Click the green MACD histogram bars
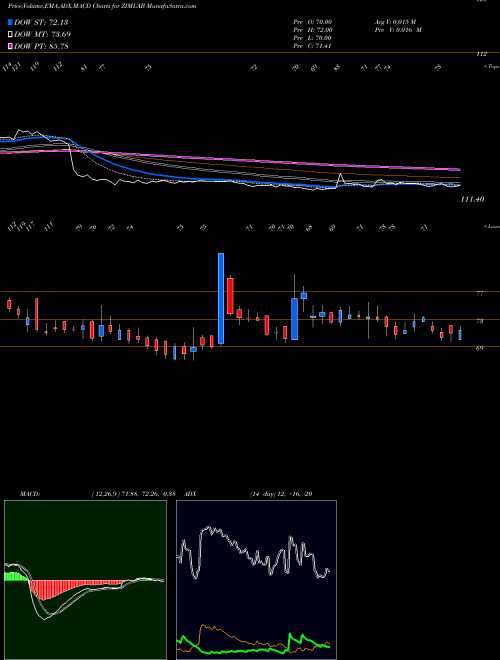Viewport: 500px width, 660px height. (16, 576)
